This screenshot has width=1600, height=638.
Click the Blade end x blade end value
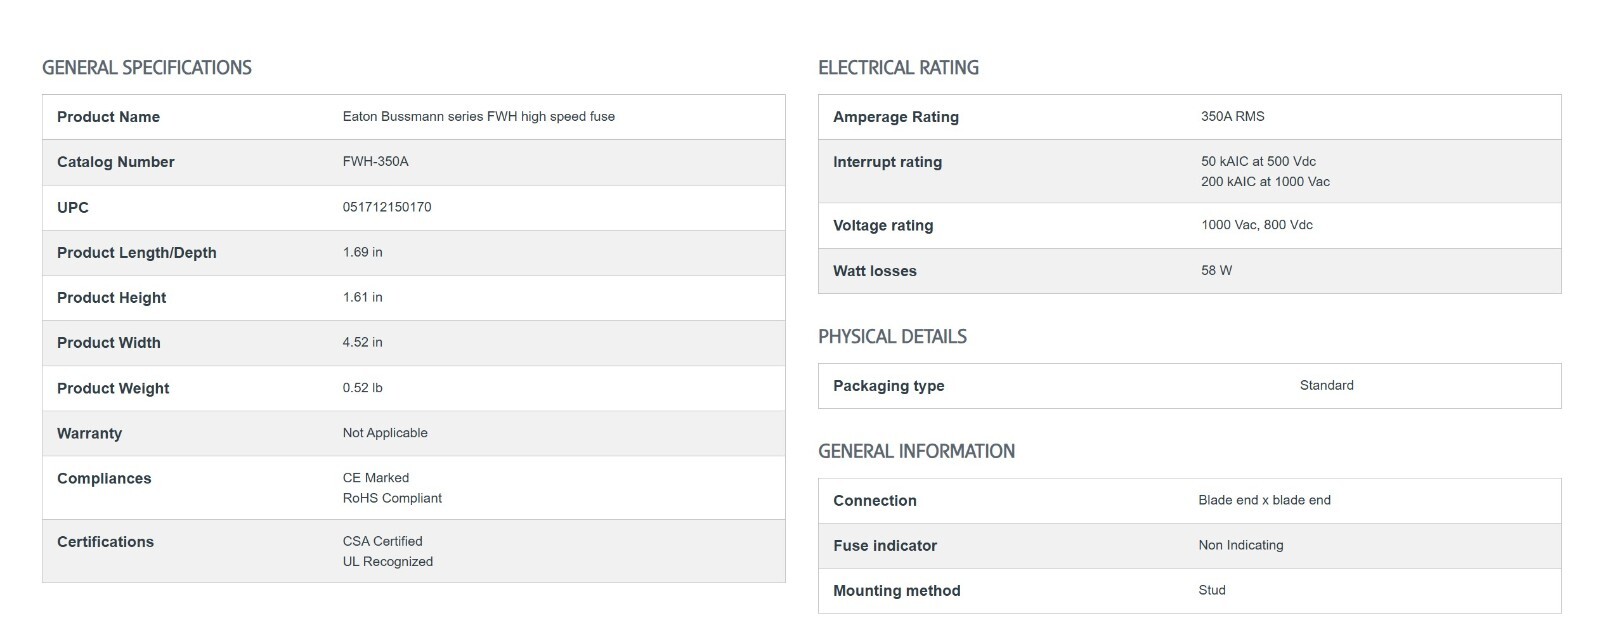[x=1264, y=501]
